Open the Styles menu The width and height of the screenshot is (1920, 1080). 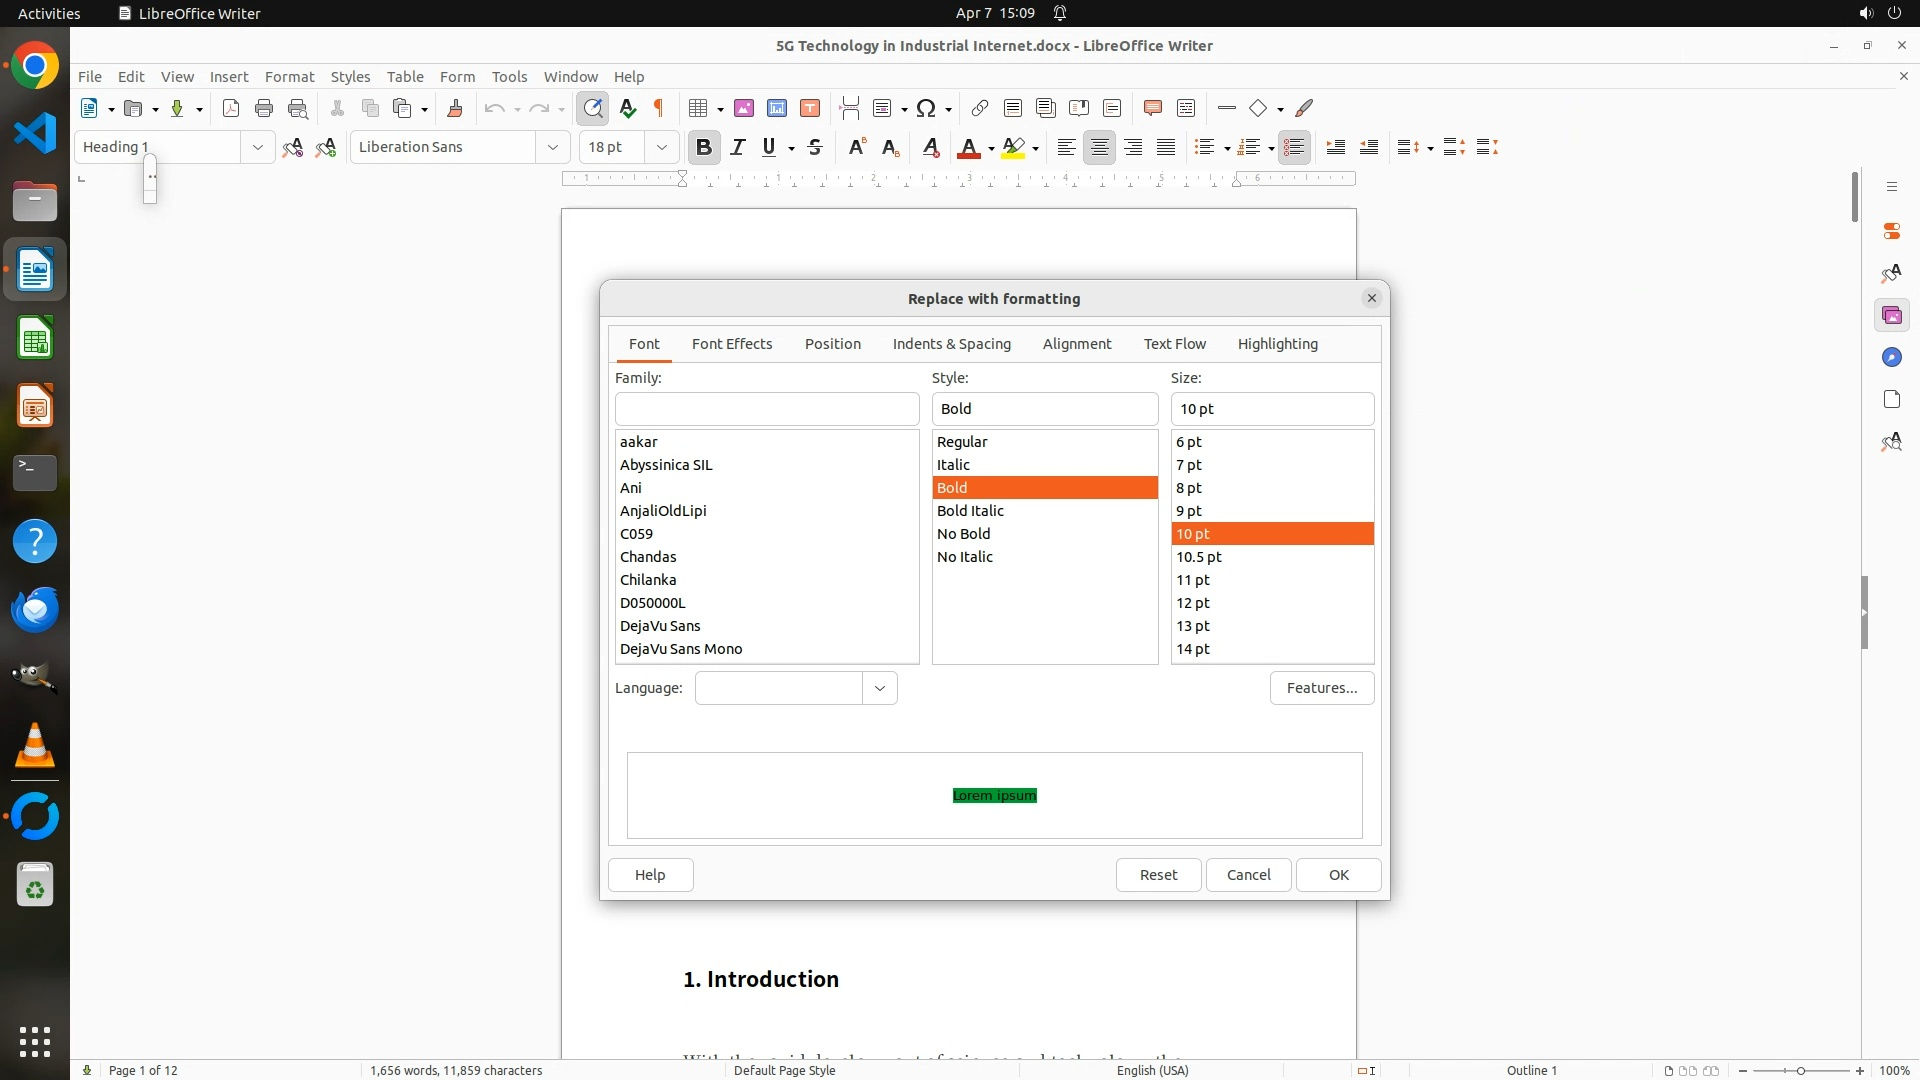(x=350, y=76)
